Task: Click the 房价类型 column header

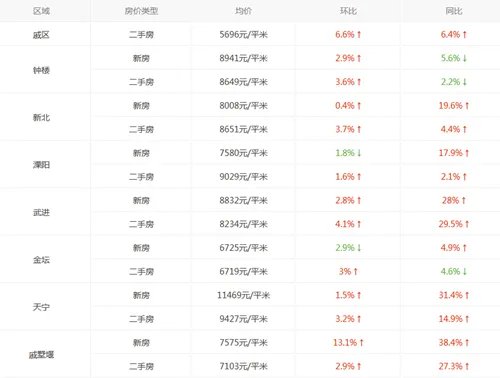Action: 141,11
